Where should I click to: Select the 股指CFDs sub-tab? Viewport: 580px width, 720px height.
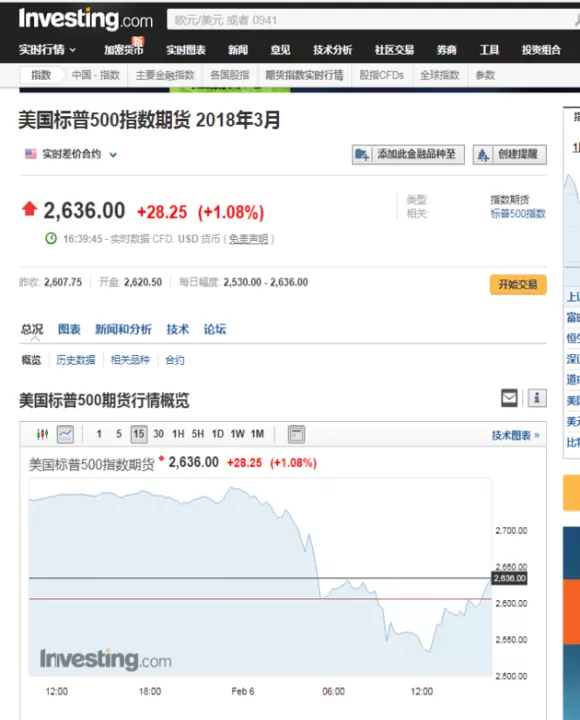[381, 75]
